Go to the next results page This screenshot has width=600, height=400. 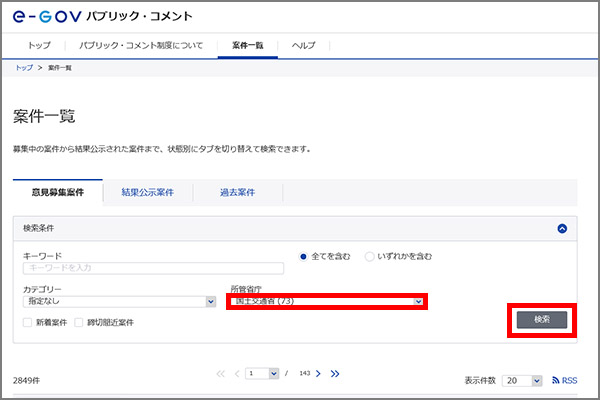(318, 373)
